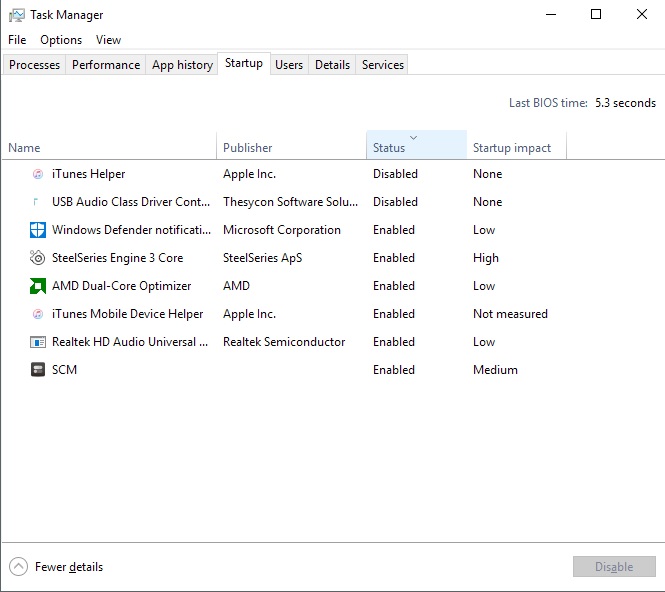Select the iTunes Helper row name
665x592 pixels.
point(89,174)
